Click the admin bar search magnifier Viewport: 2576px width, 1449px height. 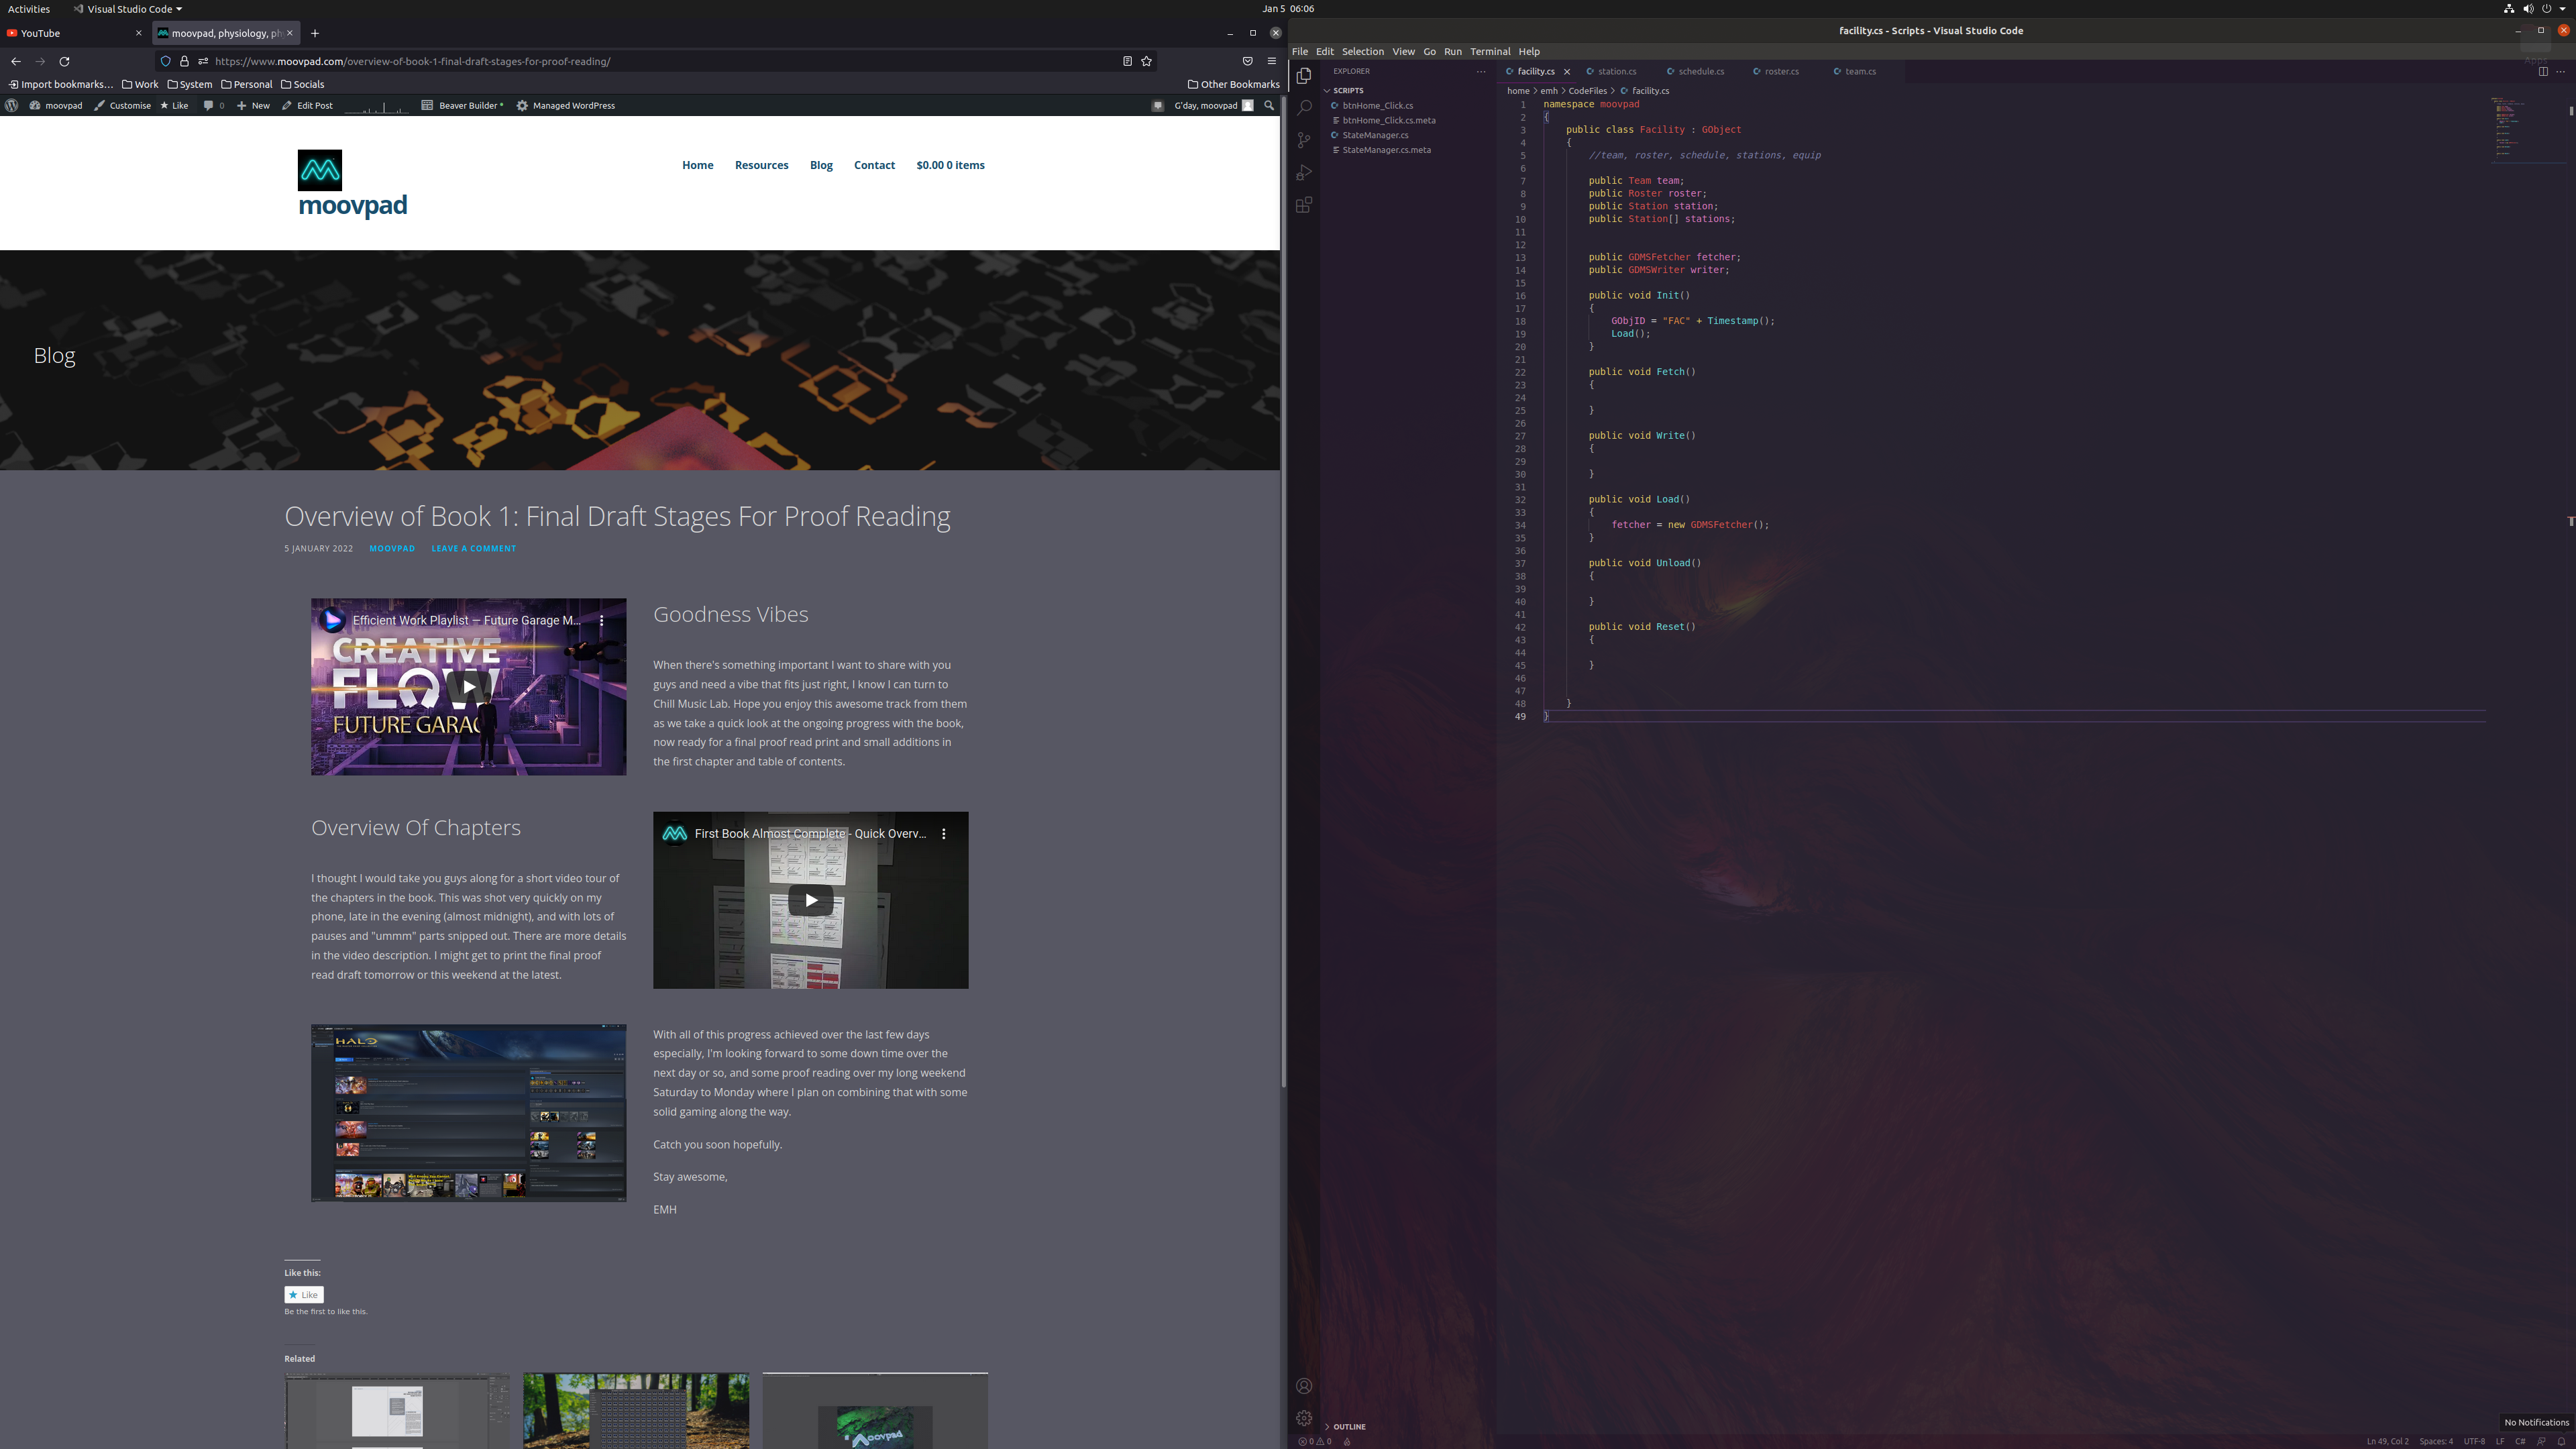pyautogui.click(x=1270, y=105)
